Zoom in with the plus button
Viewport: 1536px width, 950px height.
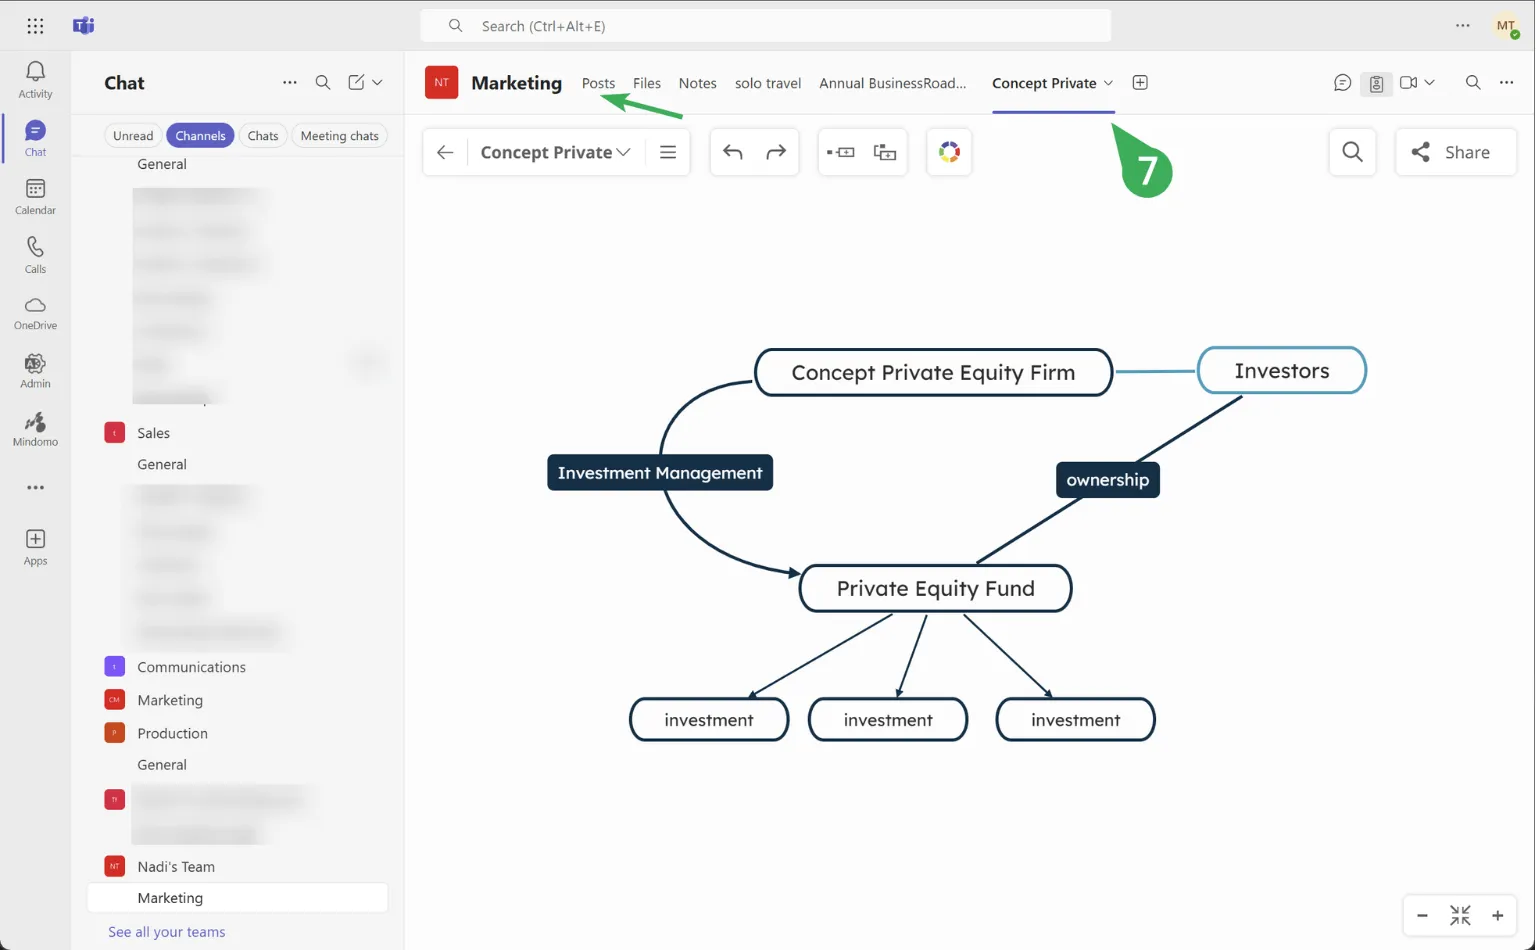1497,915
